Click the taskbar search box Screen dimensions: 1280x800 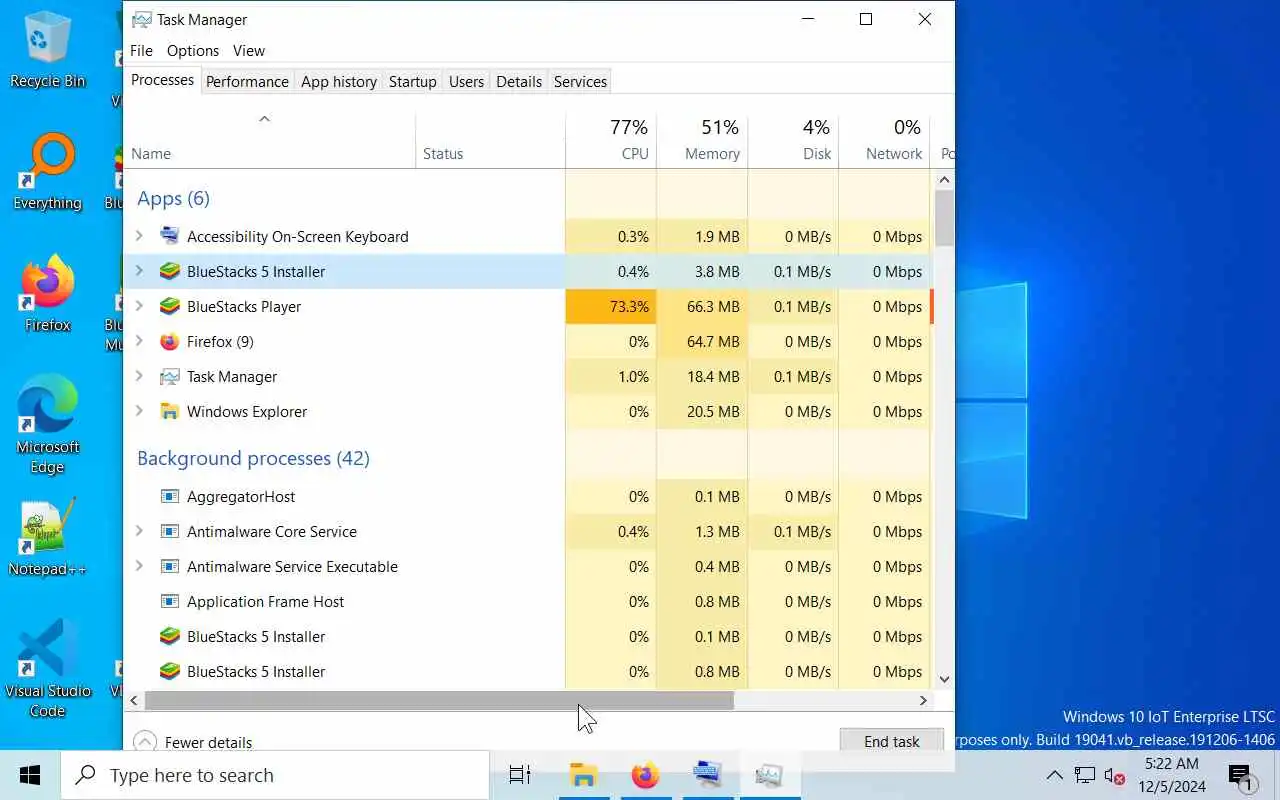(x=275, y=775)
